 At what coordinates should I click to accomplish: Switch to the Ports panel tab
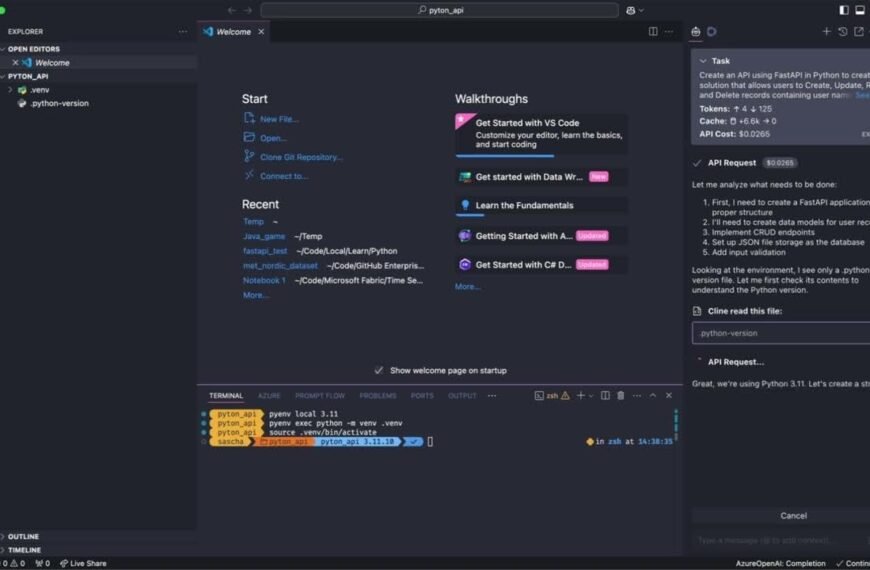422,396
